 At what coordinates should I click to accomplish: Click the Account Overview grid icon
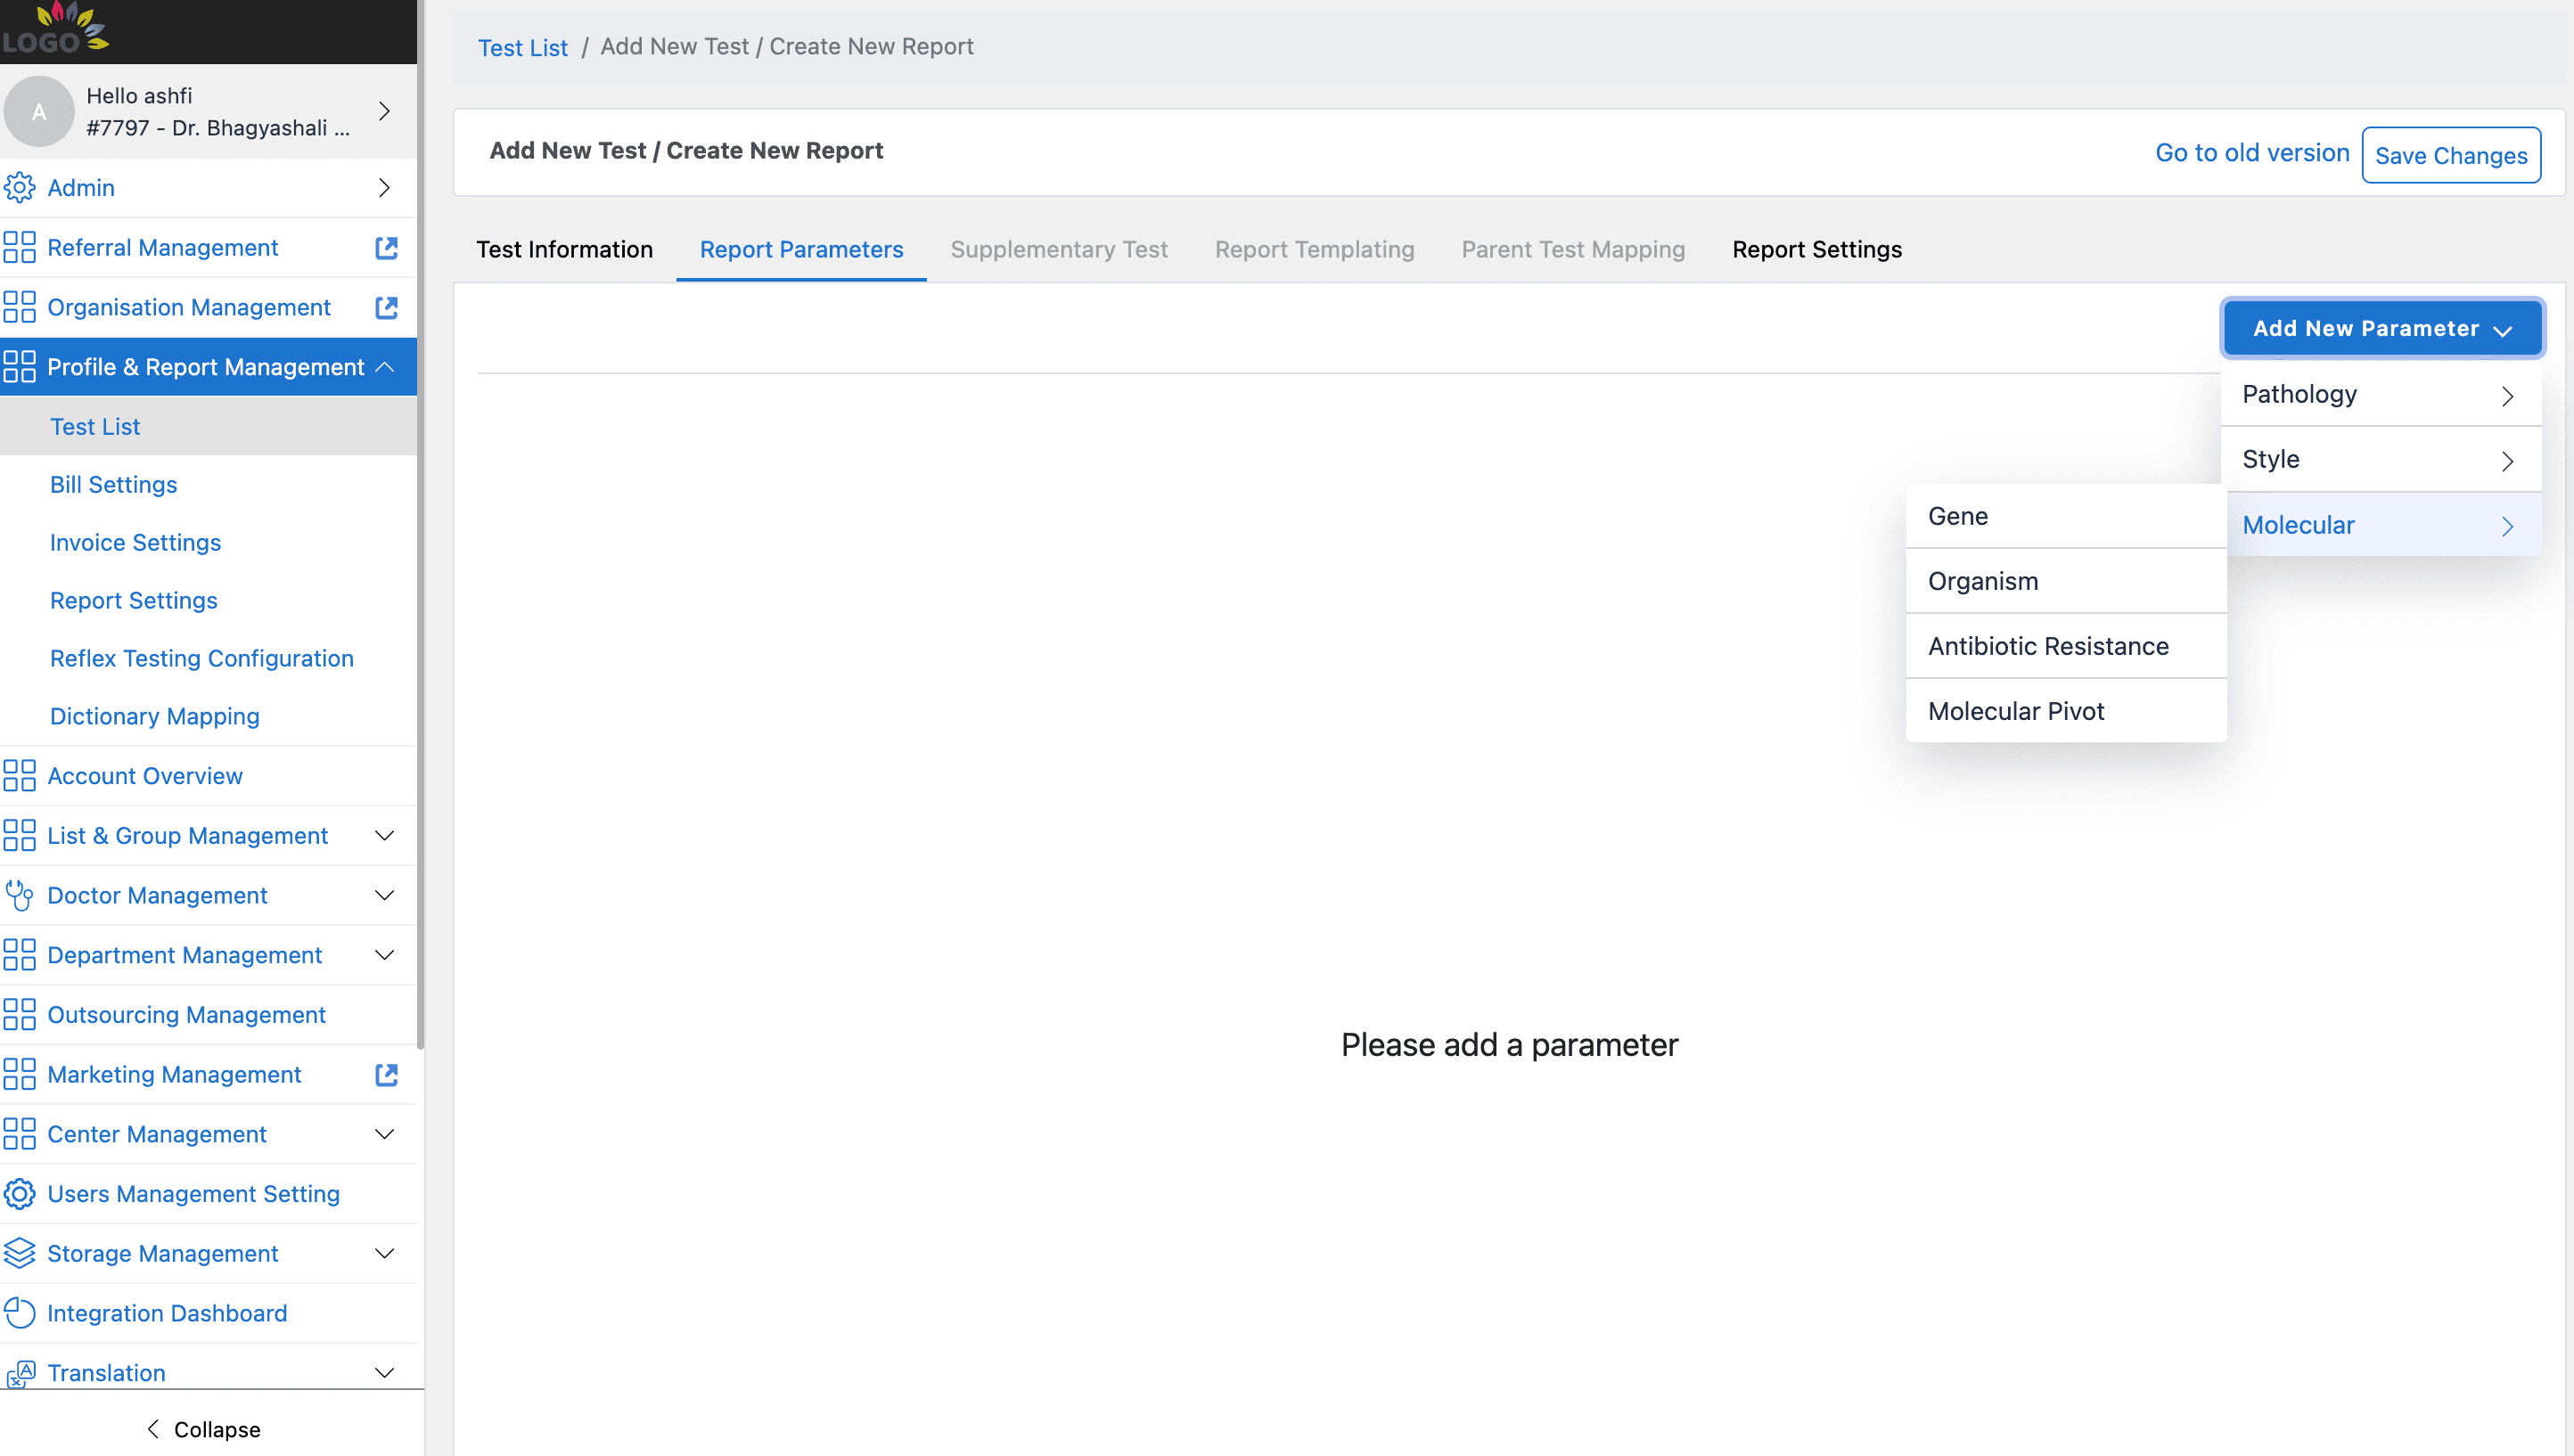click(19, 776)
